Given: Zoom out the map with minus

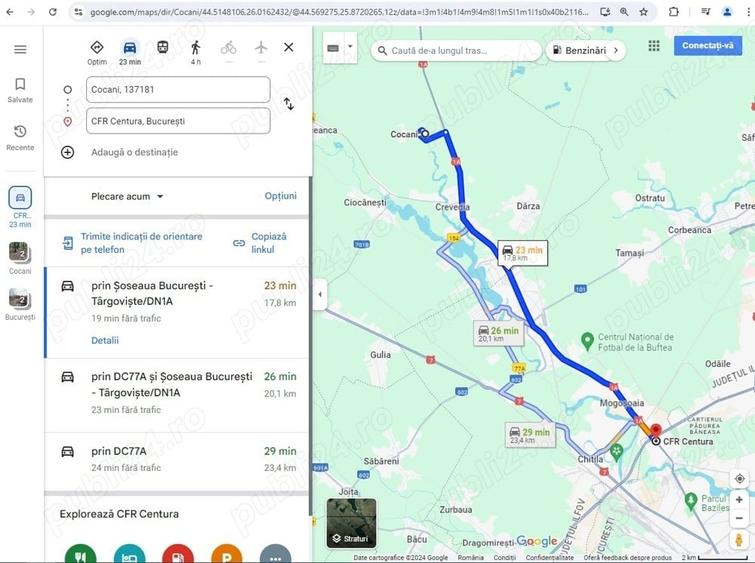Looking at the screenshot, I should (x=739, y=518).
